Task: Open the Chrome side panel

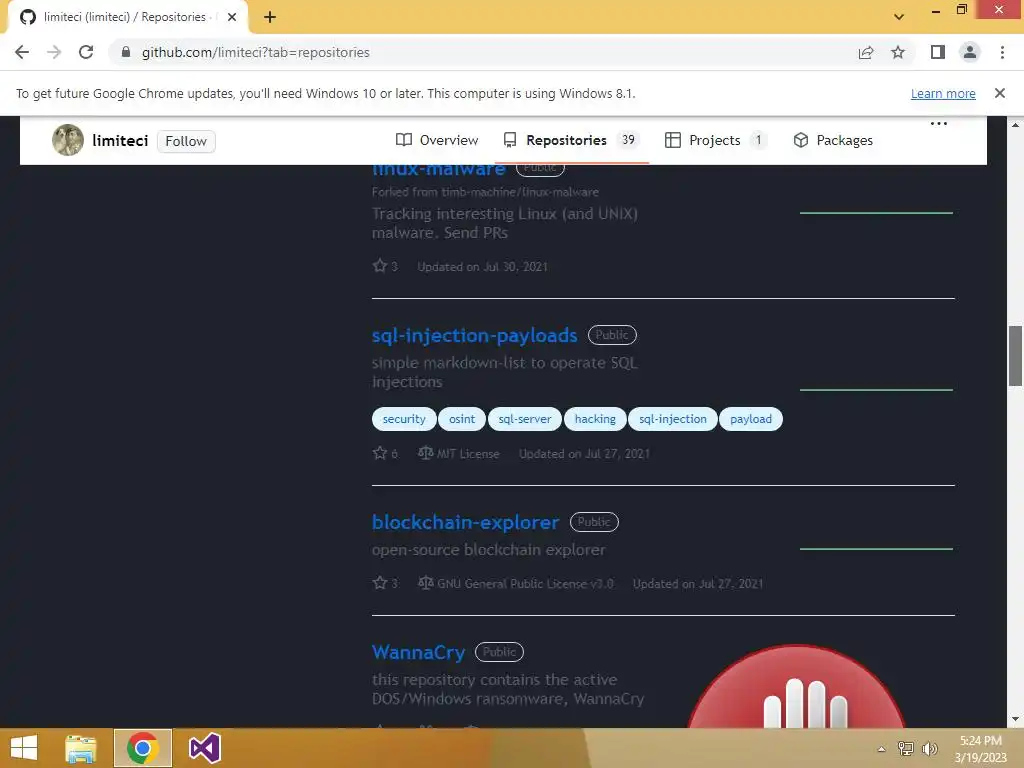Action: [x=938, y=52]
